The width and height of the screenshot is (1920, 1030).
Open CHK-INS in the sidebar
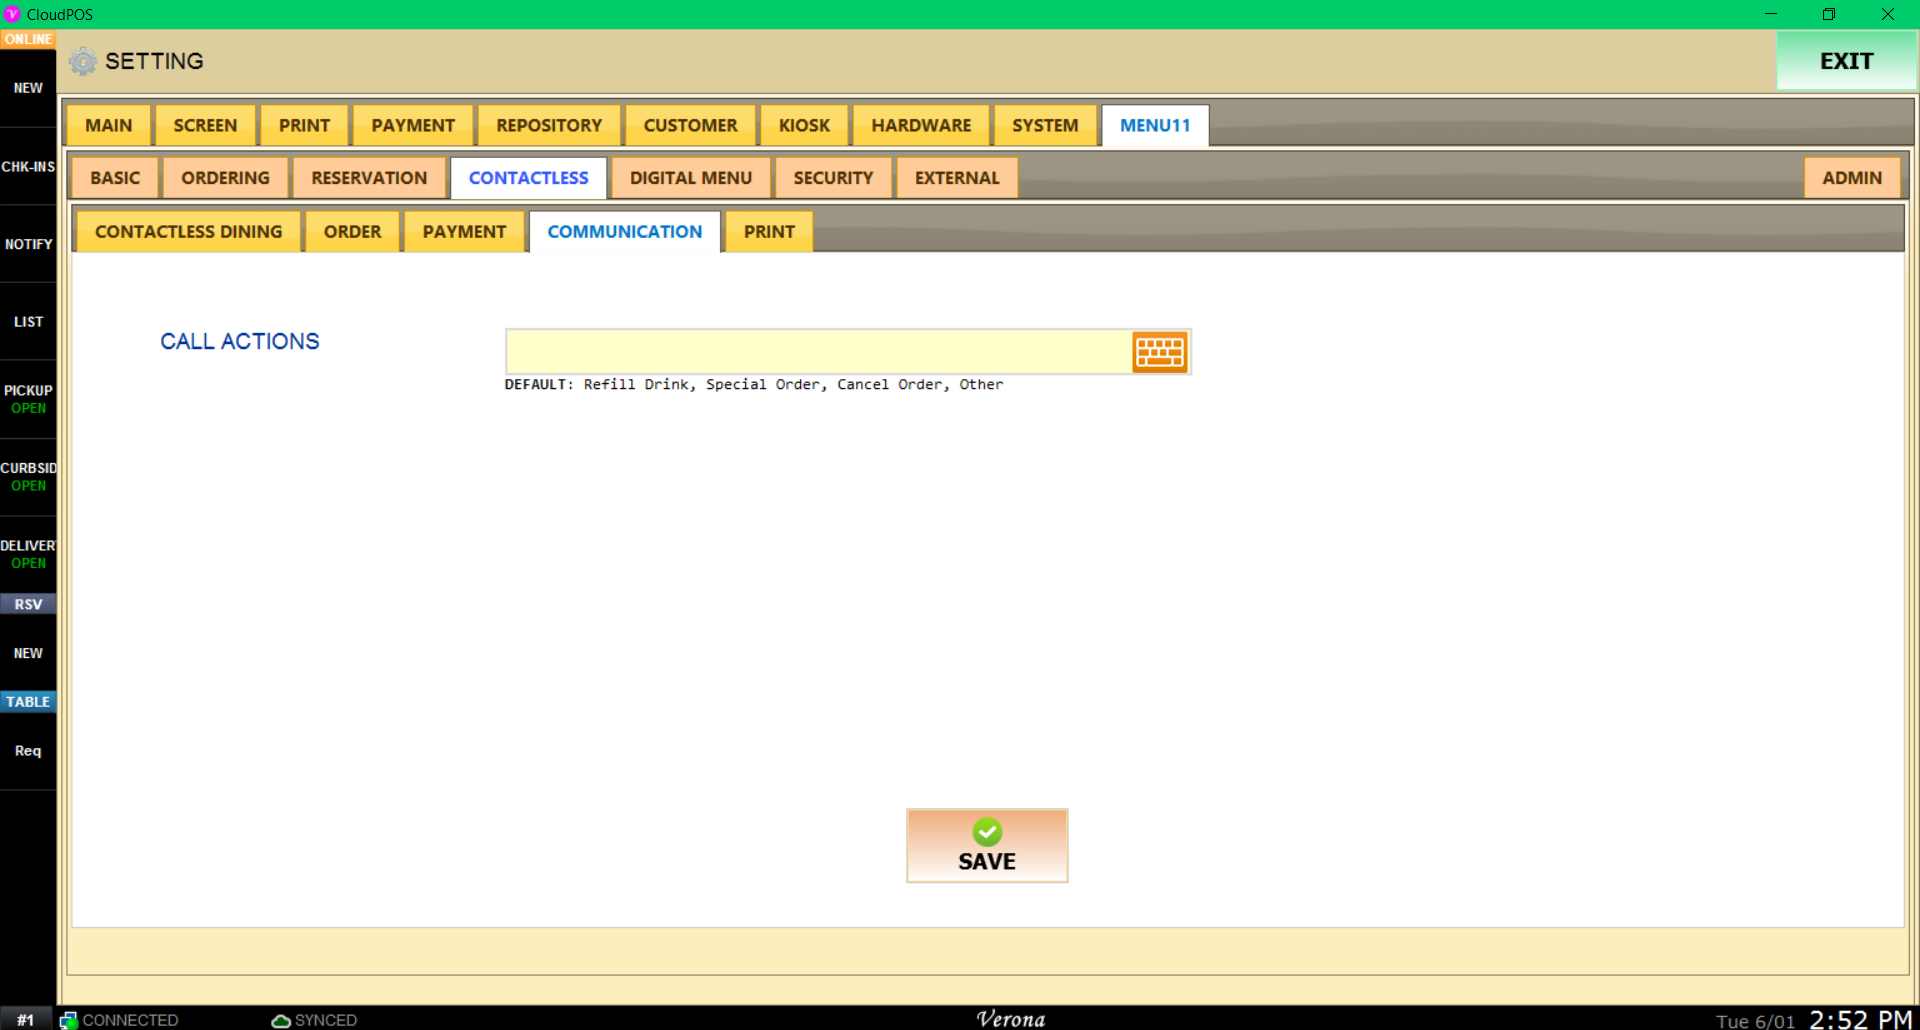coord(28,167)
